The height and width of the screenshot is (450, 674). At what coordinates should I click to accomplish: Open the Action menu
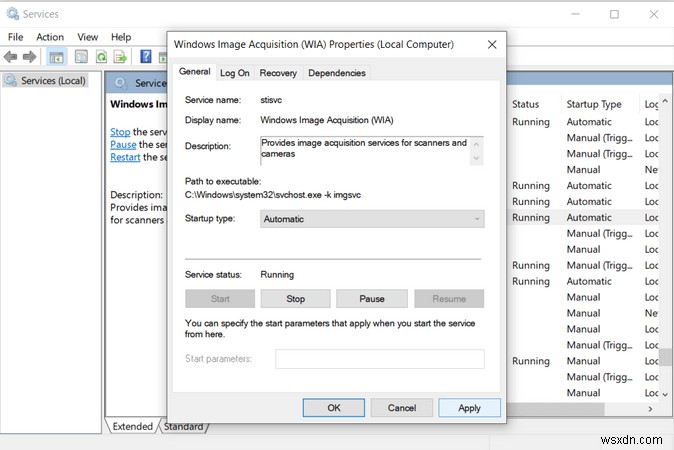(50, 37)
